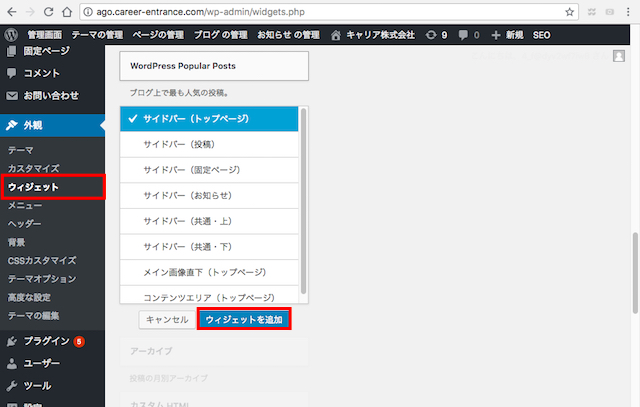640x407 pixels.
Task: Click the キャンセル button
Action: [167, 319]
